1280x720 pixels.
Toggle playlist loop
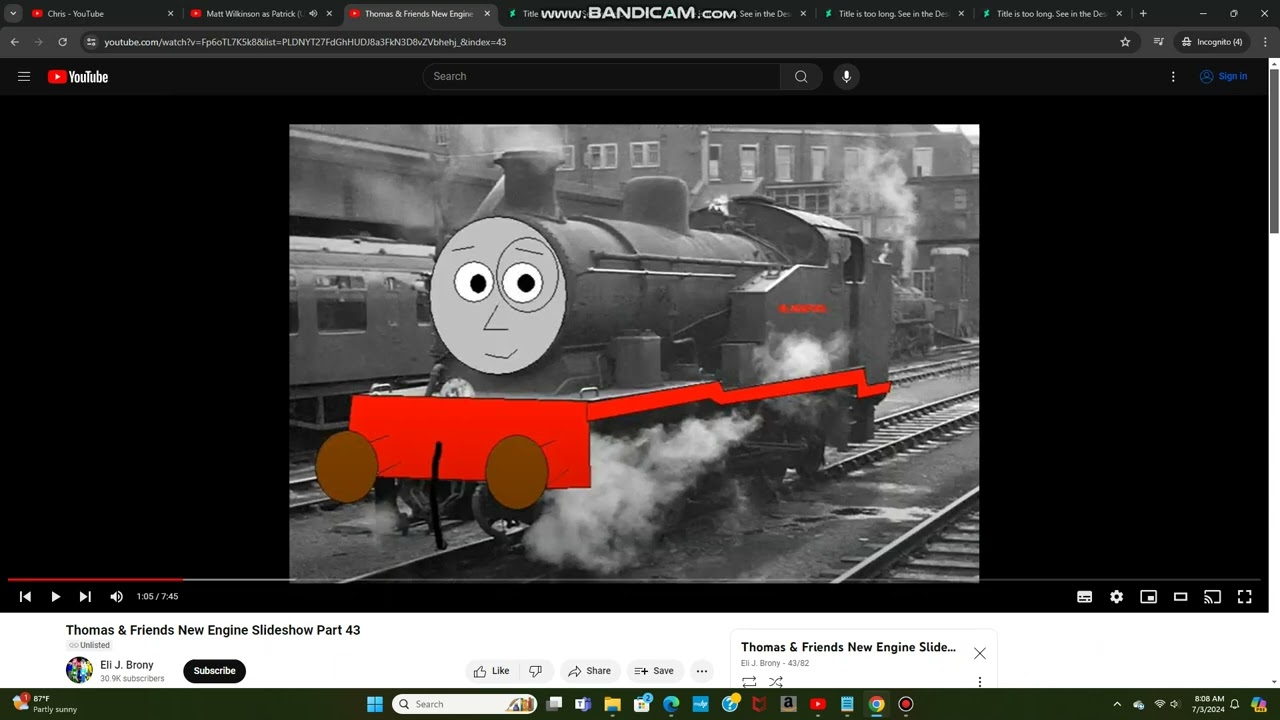(x=749, y=682)
